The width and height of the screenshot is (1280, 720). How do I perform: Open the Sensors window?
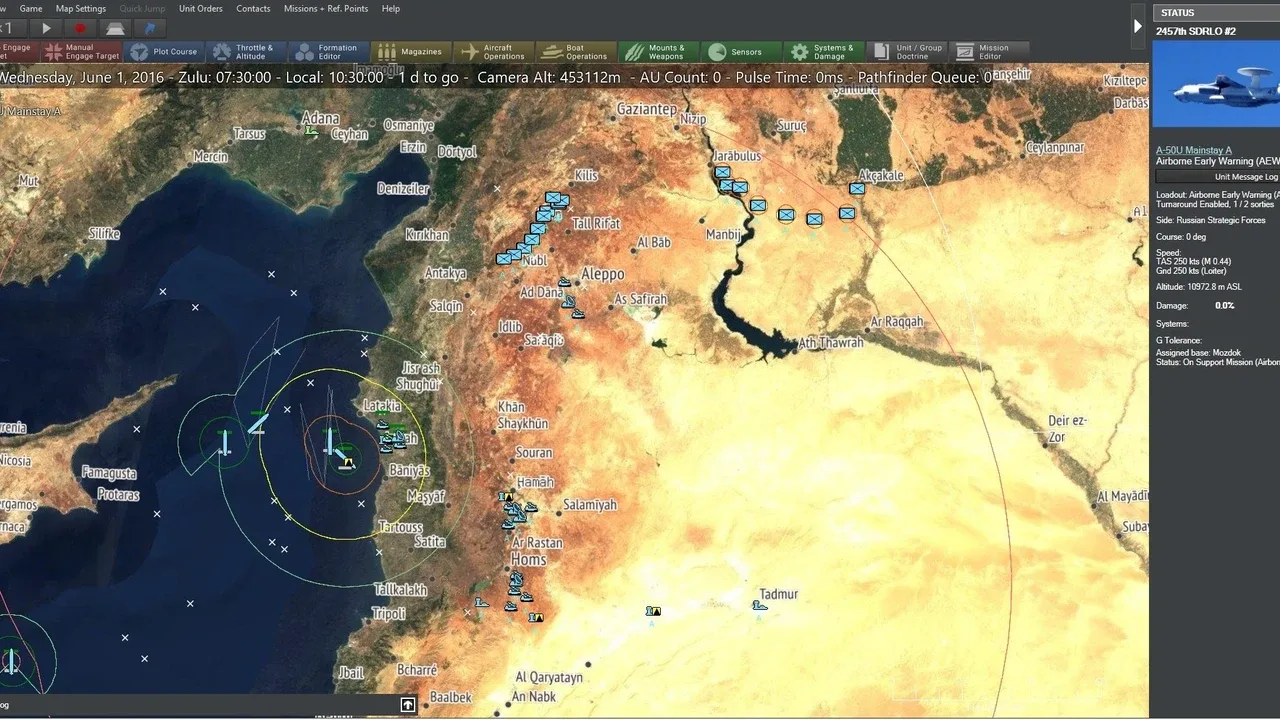pos(737,52)
